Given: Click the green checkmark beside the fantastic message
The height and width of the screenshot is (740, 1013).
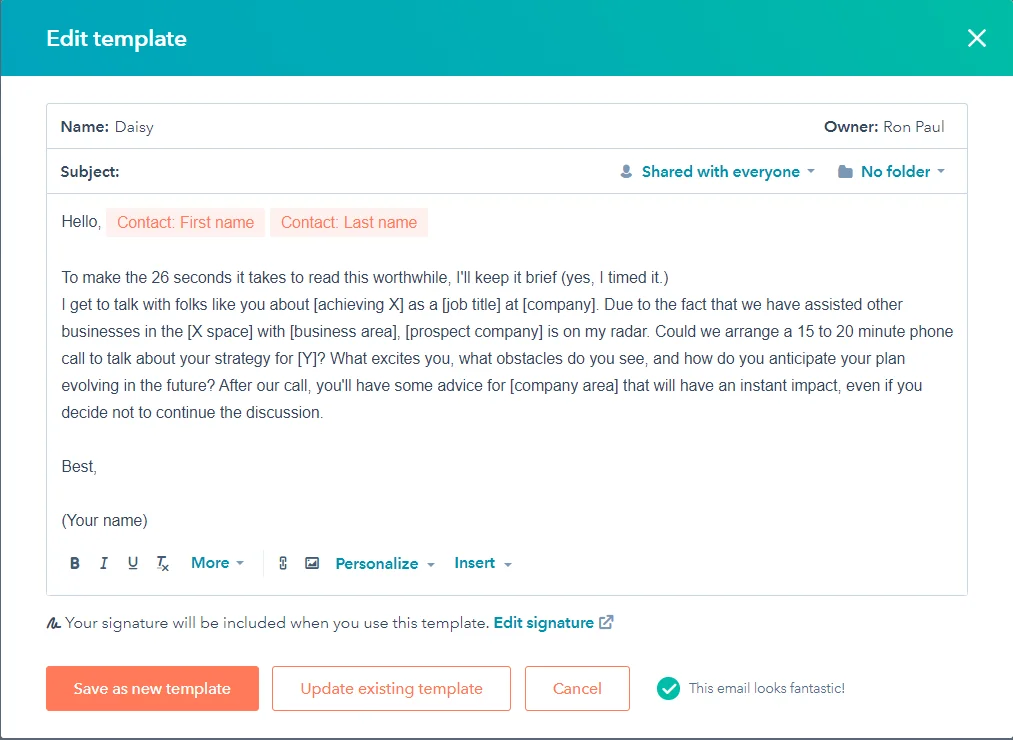Looking at the screenshot, I should coord(668,688).
